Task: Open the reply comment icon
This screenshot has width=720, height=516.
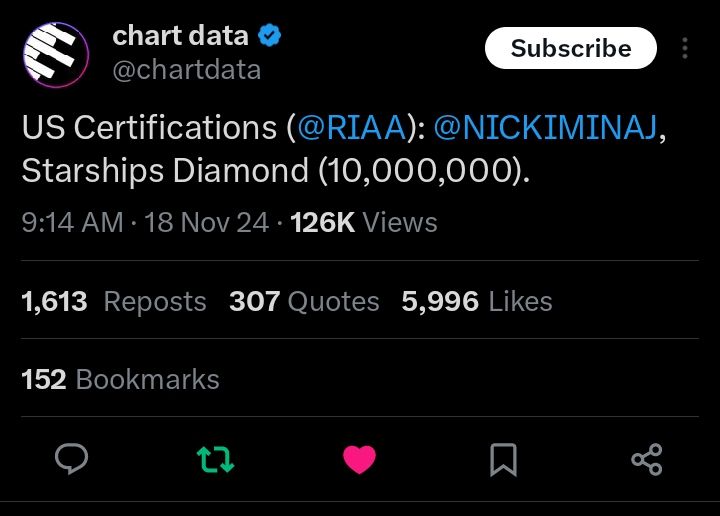Action: pyautogui.click(x=71, y=459)
